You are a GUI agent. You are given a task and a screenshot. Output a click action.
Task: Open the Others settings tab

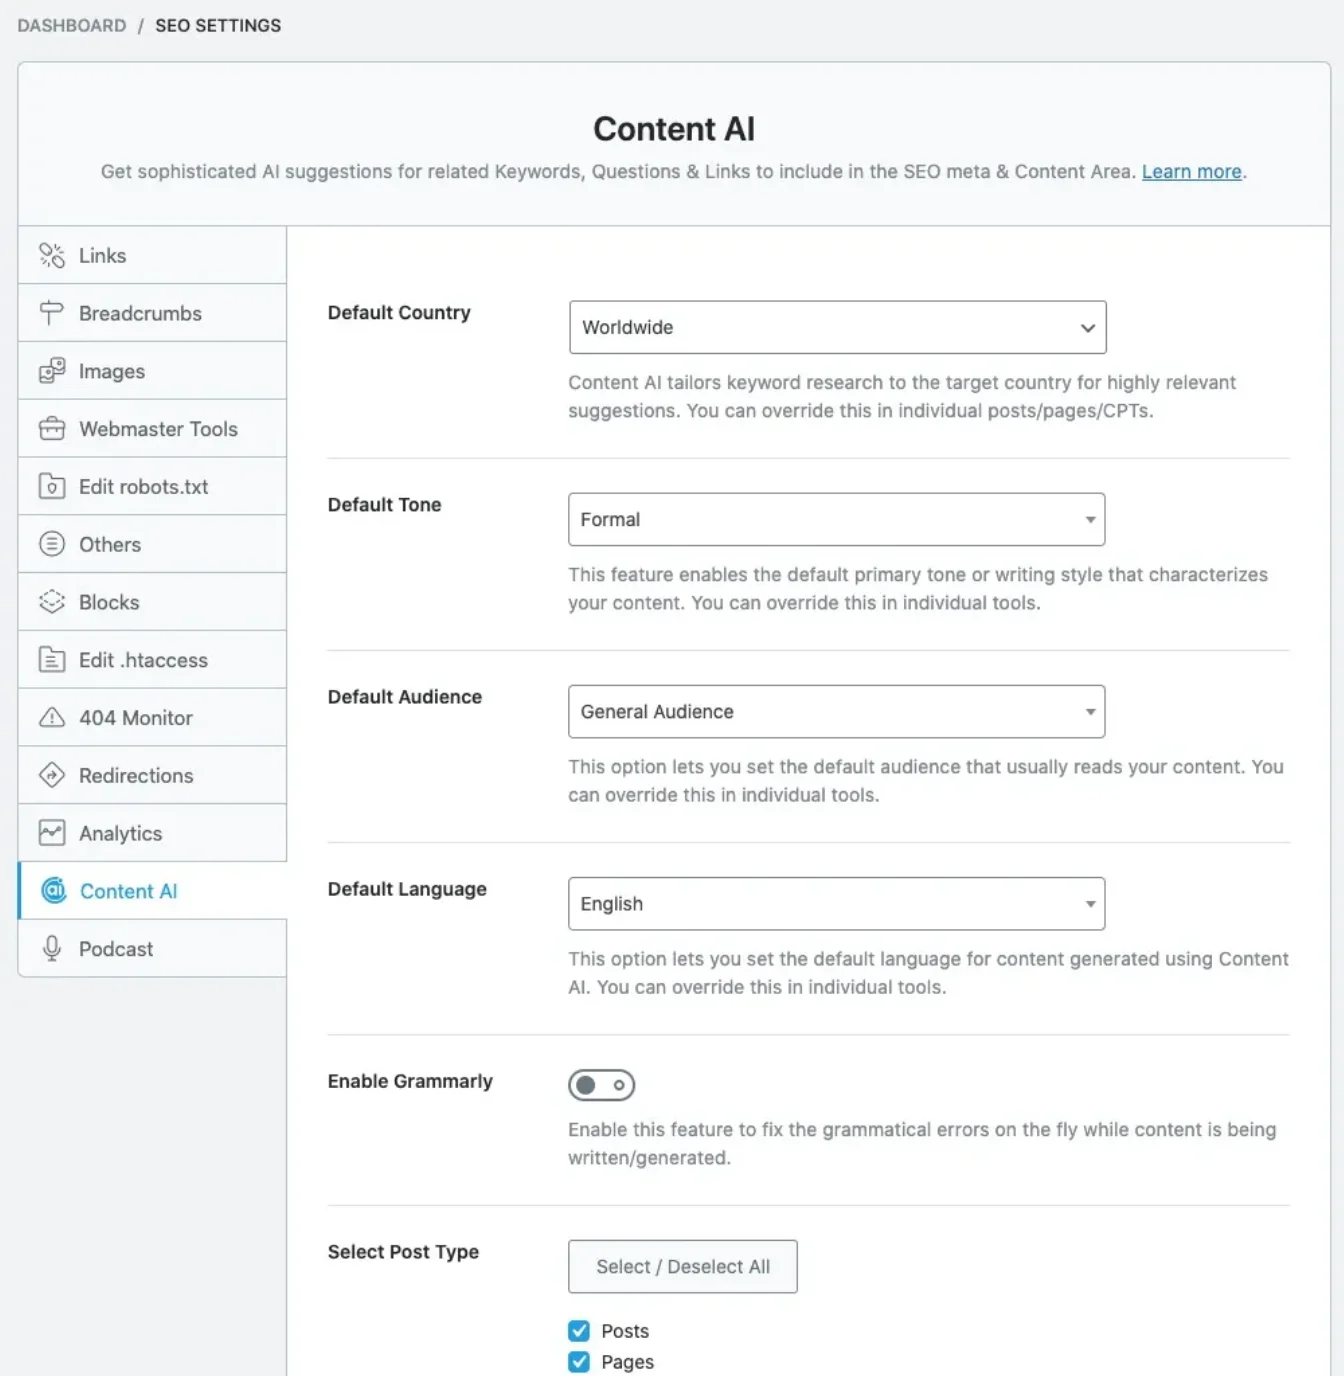(x=109, y=544)
